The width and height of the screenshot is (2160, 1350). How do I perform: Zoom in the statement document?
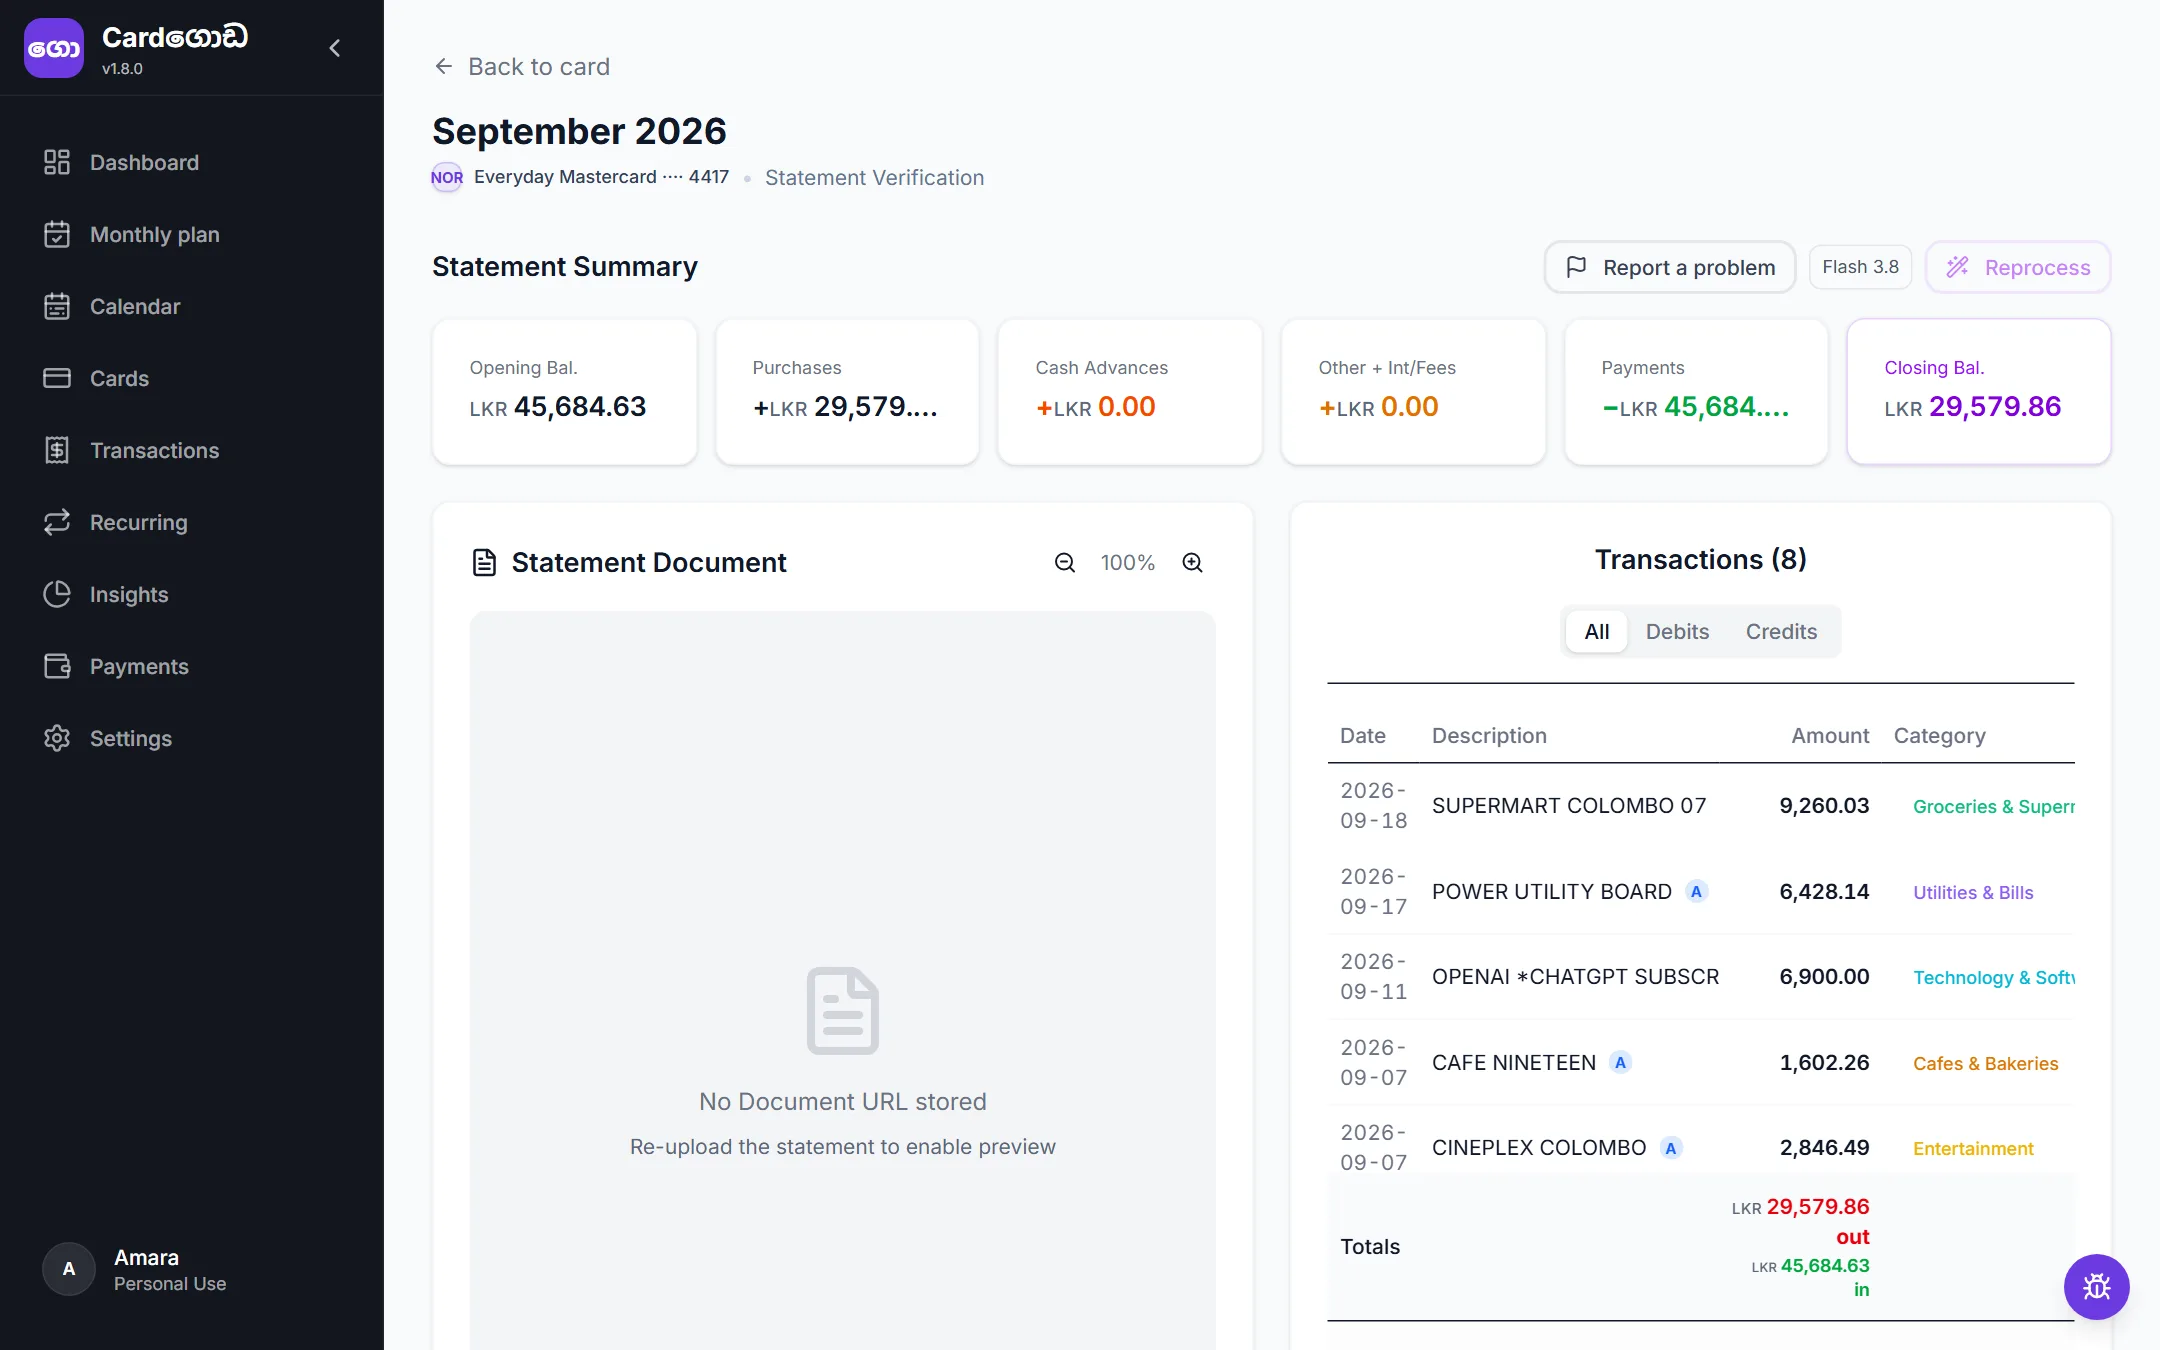(1192, 563)
